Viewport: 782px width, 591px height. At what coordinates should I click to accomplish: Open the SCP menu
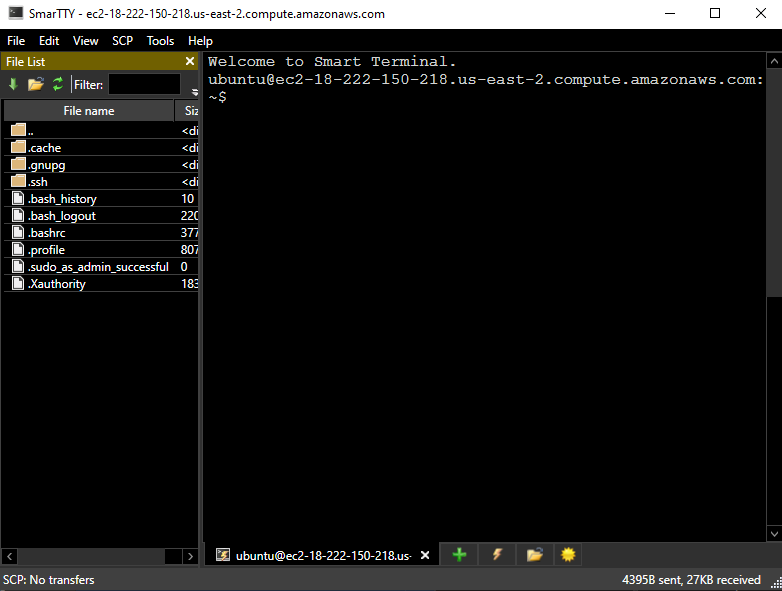[122, 41]
